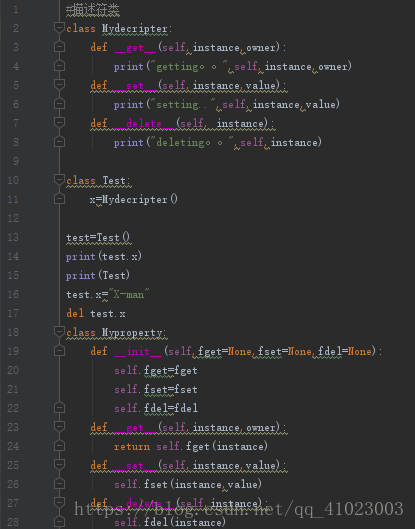The height and width of the screenshot is (529, 415).
Task: Click the fold end marker on line 4
Action: click(59, 65)
